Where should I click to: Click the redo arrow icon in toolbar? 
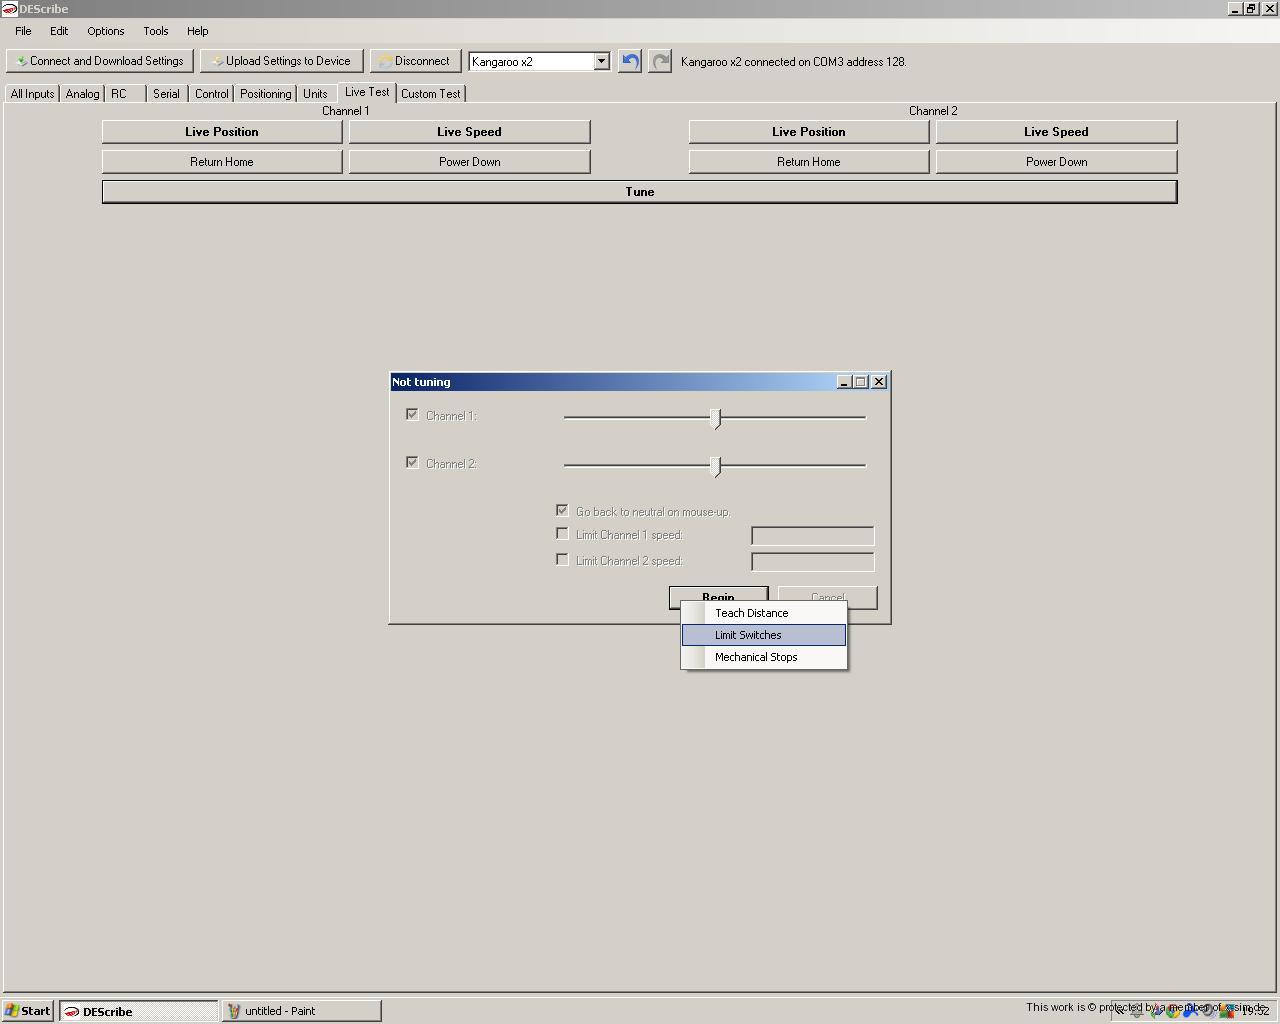(660, 62)
